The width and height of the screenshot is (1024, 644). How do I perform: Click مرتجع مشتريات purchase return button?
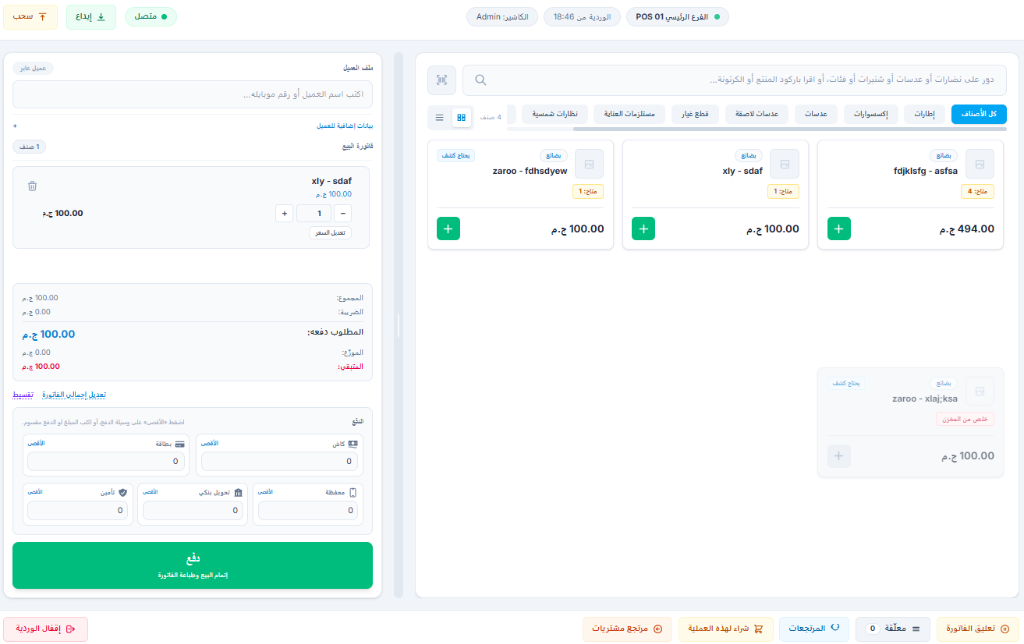627,628
